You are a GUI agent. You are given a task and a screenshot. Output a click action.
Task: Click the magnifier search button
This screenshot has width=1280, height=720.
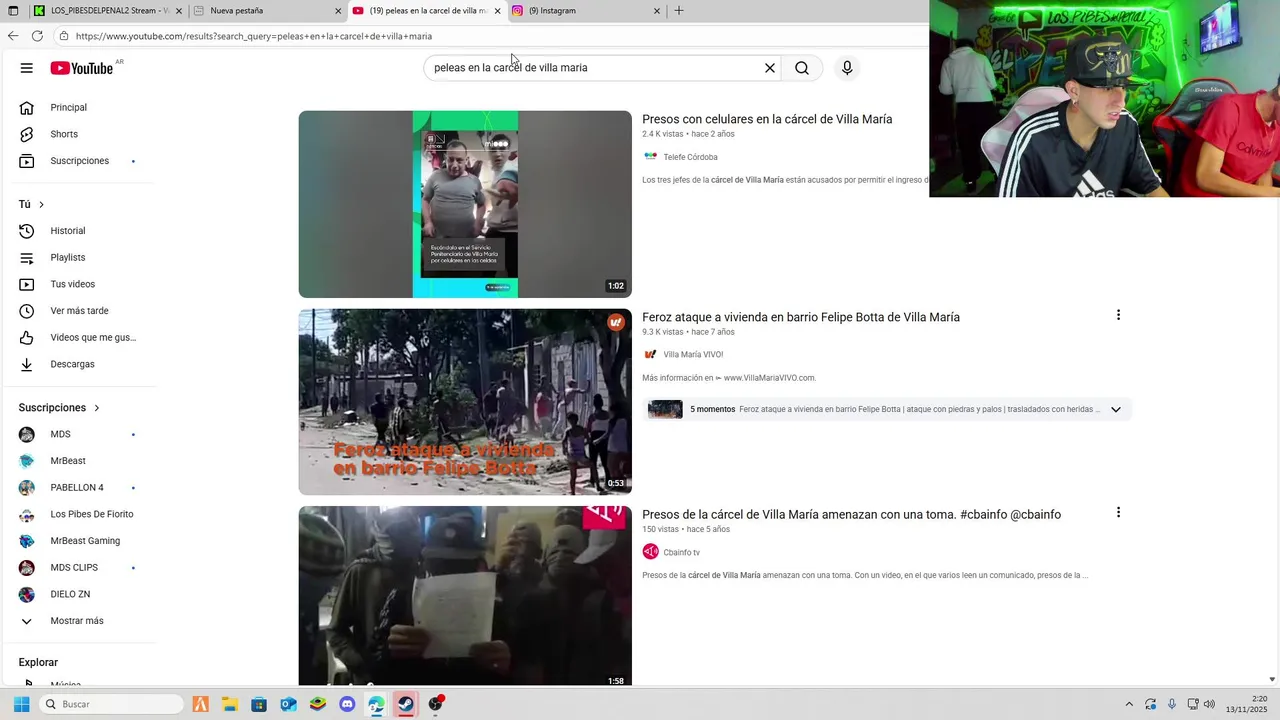(x=802, y=68)
